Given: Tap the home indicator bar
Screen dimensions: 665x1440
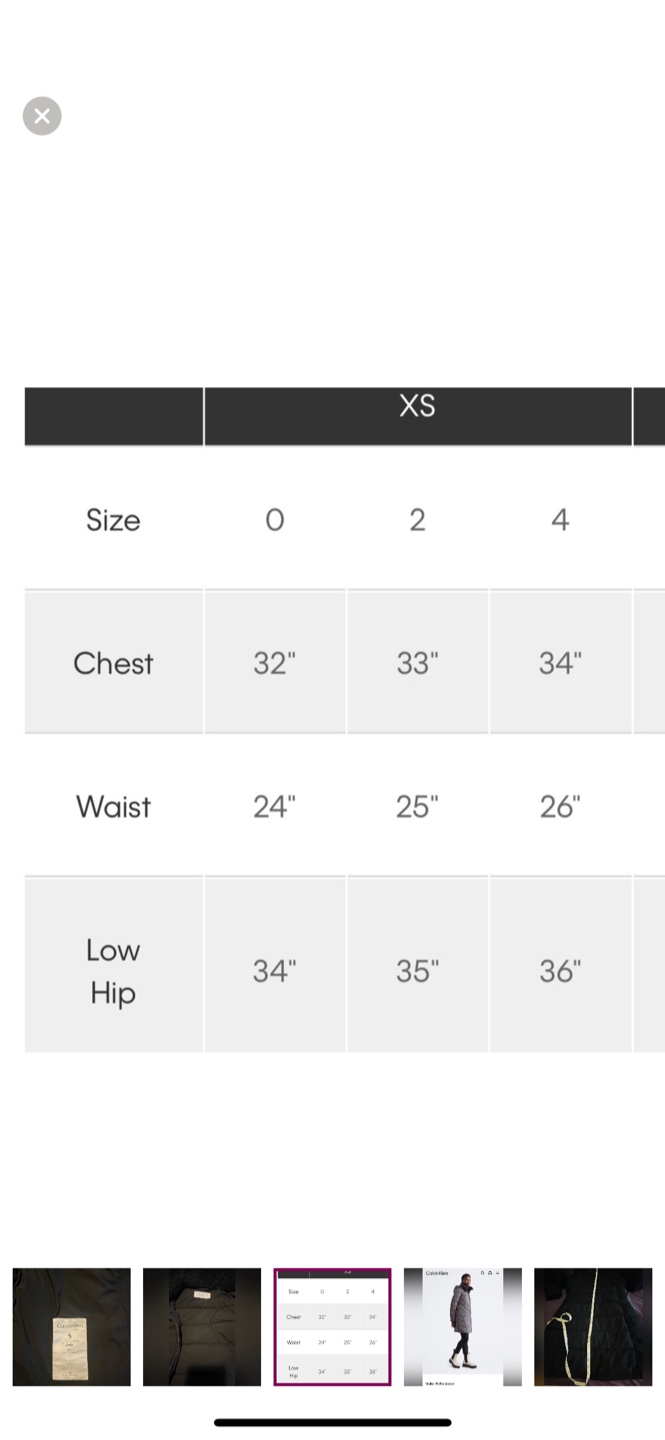Looking at the screenshot, I should pos(332,1422).
